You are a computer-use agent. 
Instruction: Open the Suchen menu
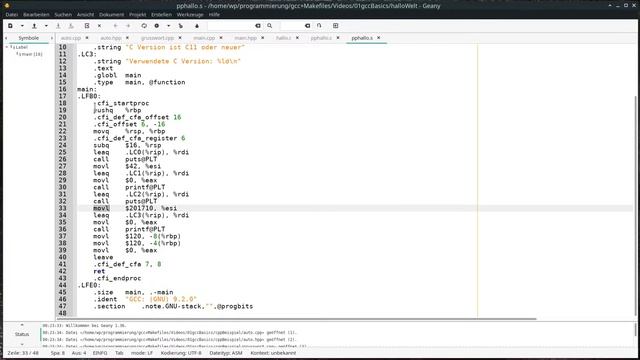click(x=63, y=14)
